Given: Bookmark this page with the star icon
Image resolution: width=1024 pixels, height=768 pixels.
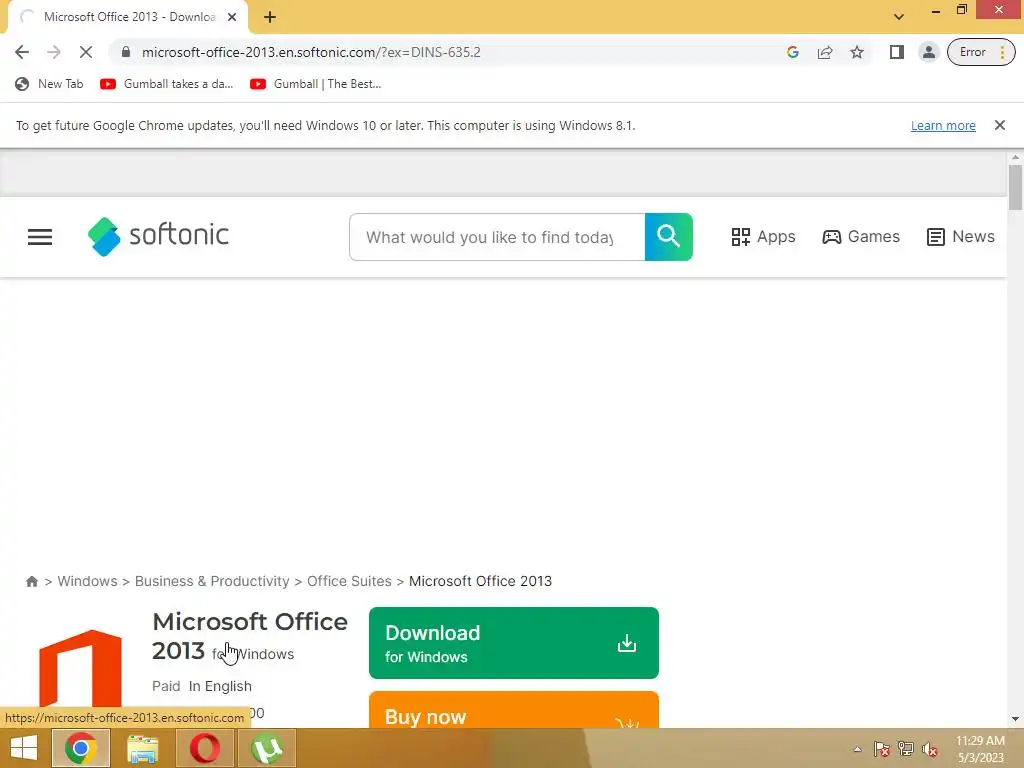Looking at the screenshot, I should pyautogui.click(x=857, y=52).
